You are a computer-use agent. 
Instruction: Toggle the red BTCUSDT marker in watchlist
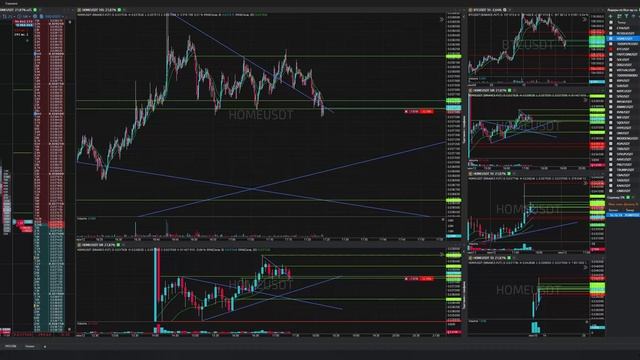coord(611,49)
